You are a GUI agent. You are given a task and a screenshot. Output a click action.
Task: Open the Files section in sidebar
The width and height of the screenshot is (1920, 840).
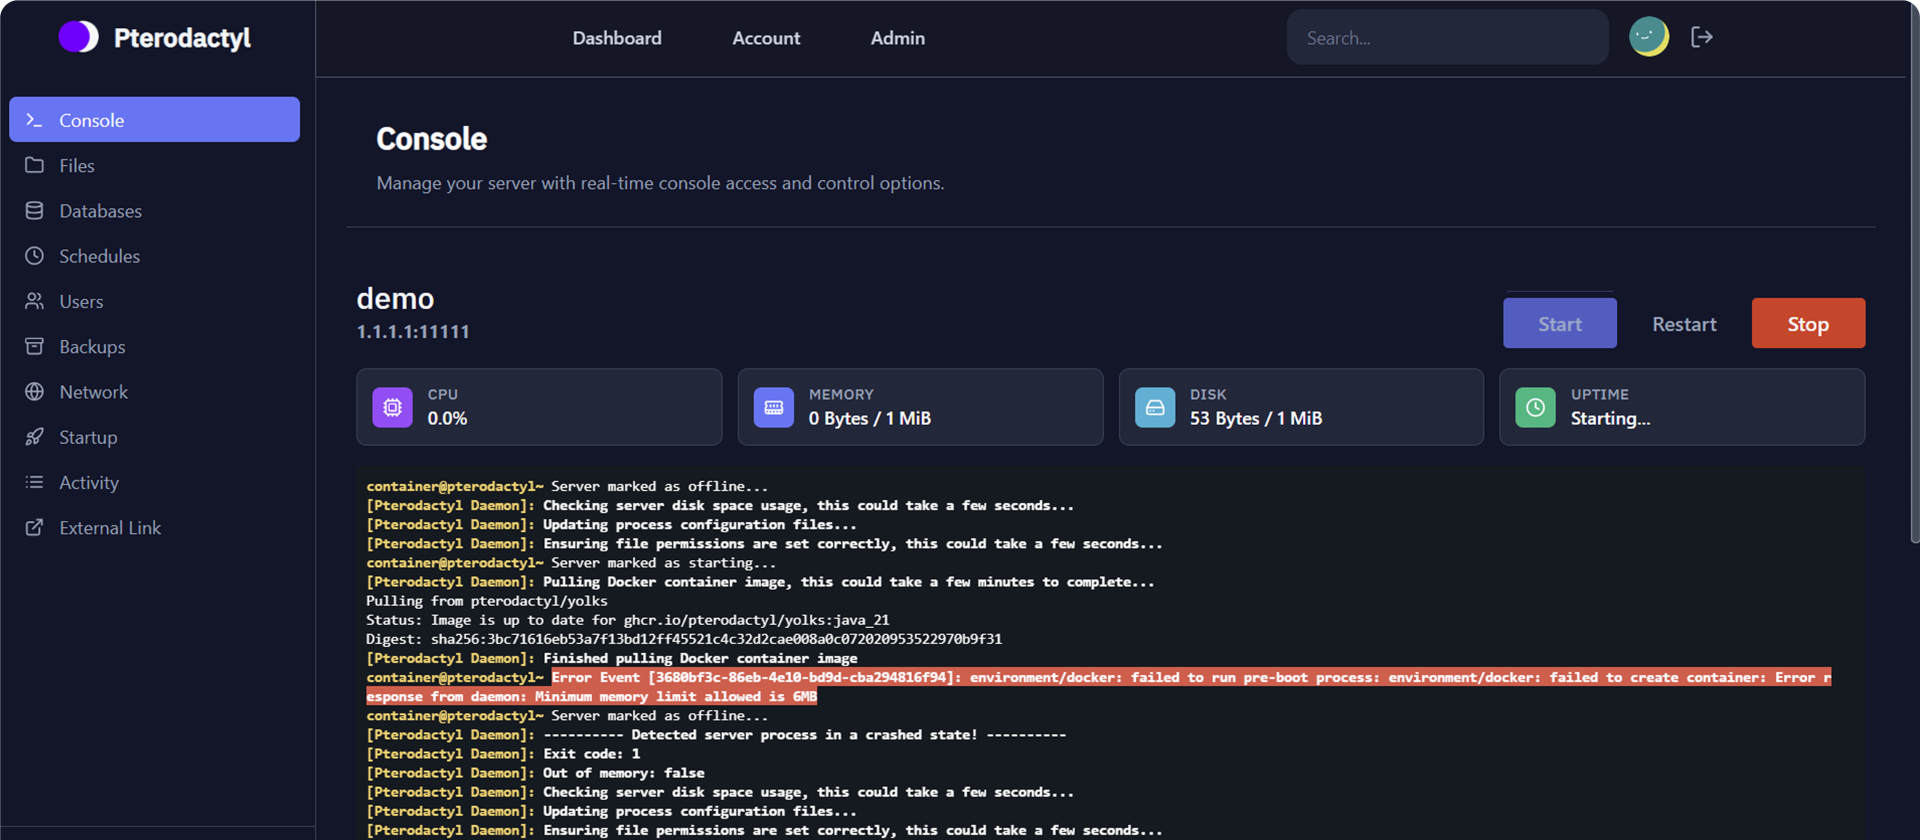[77, 166]
